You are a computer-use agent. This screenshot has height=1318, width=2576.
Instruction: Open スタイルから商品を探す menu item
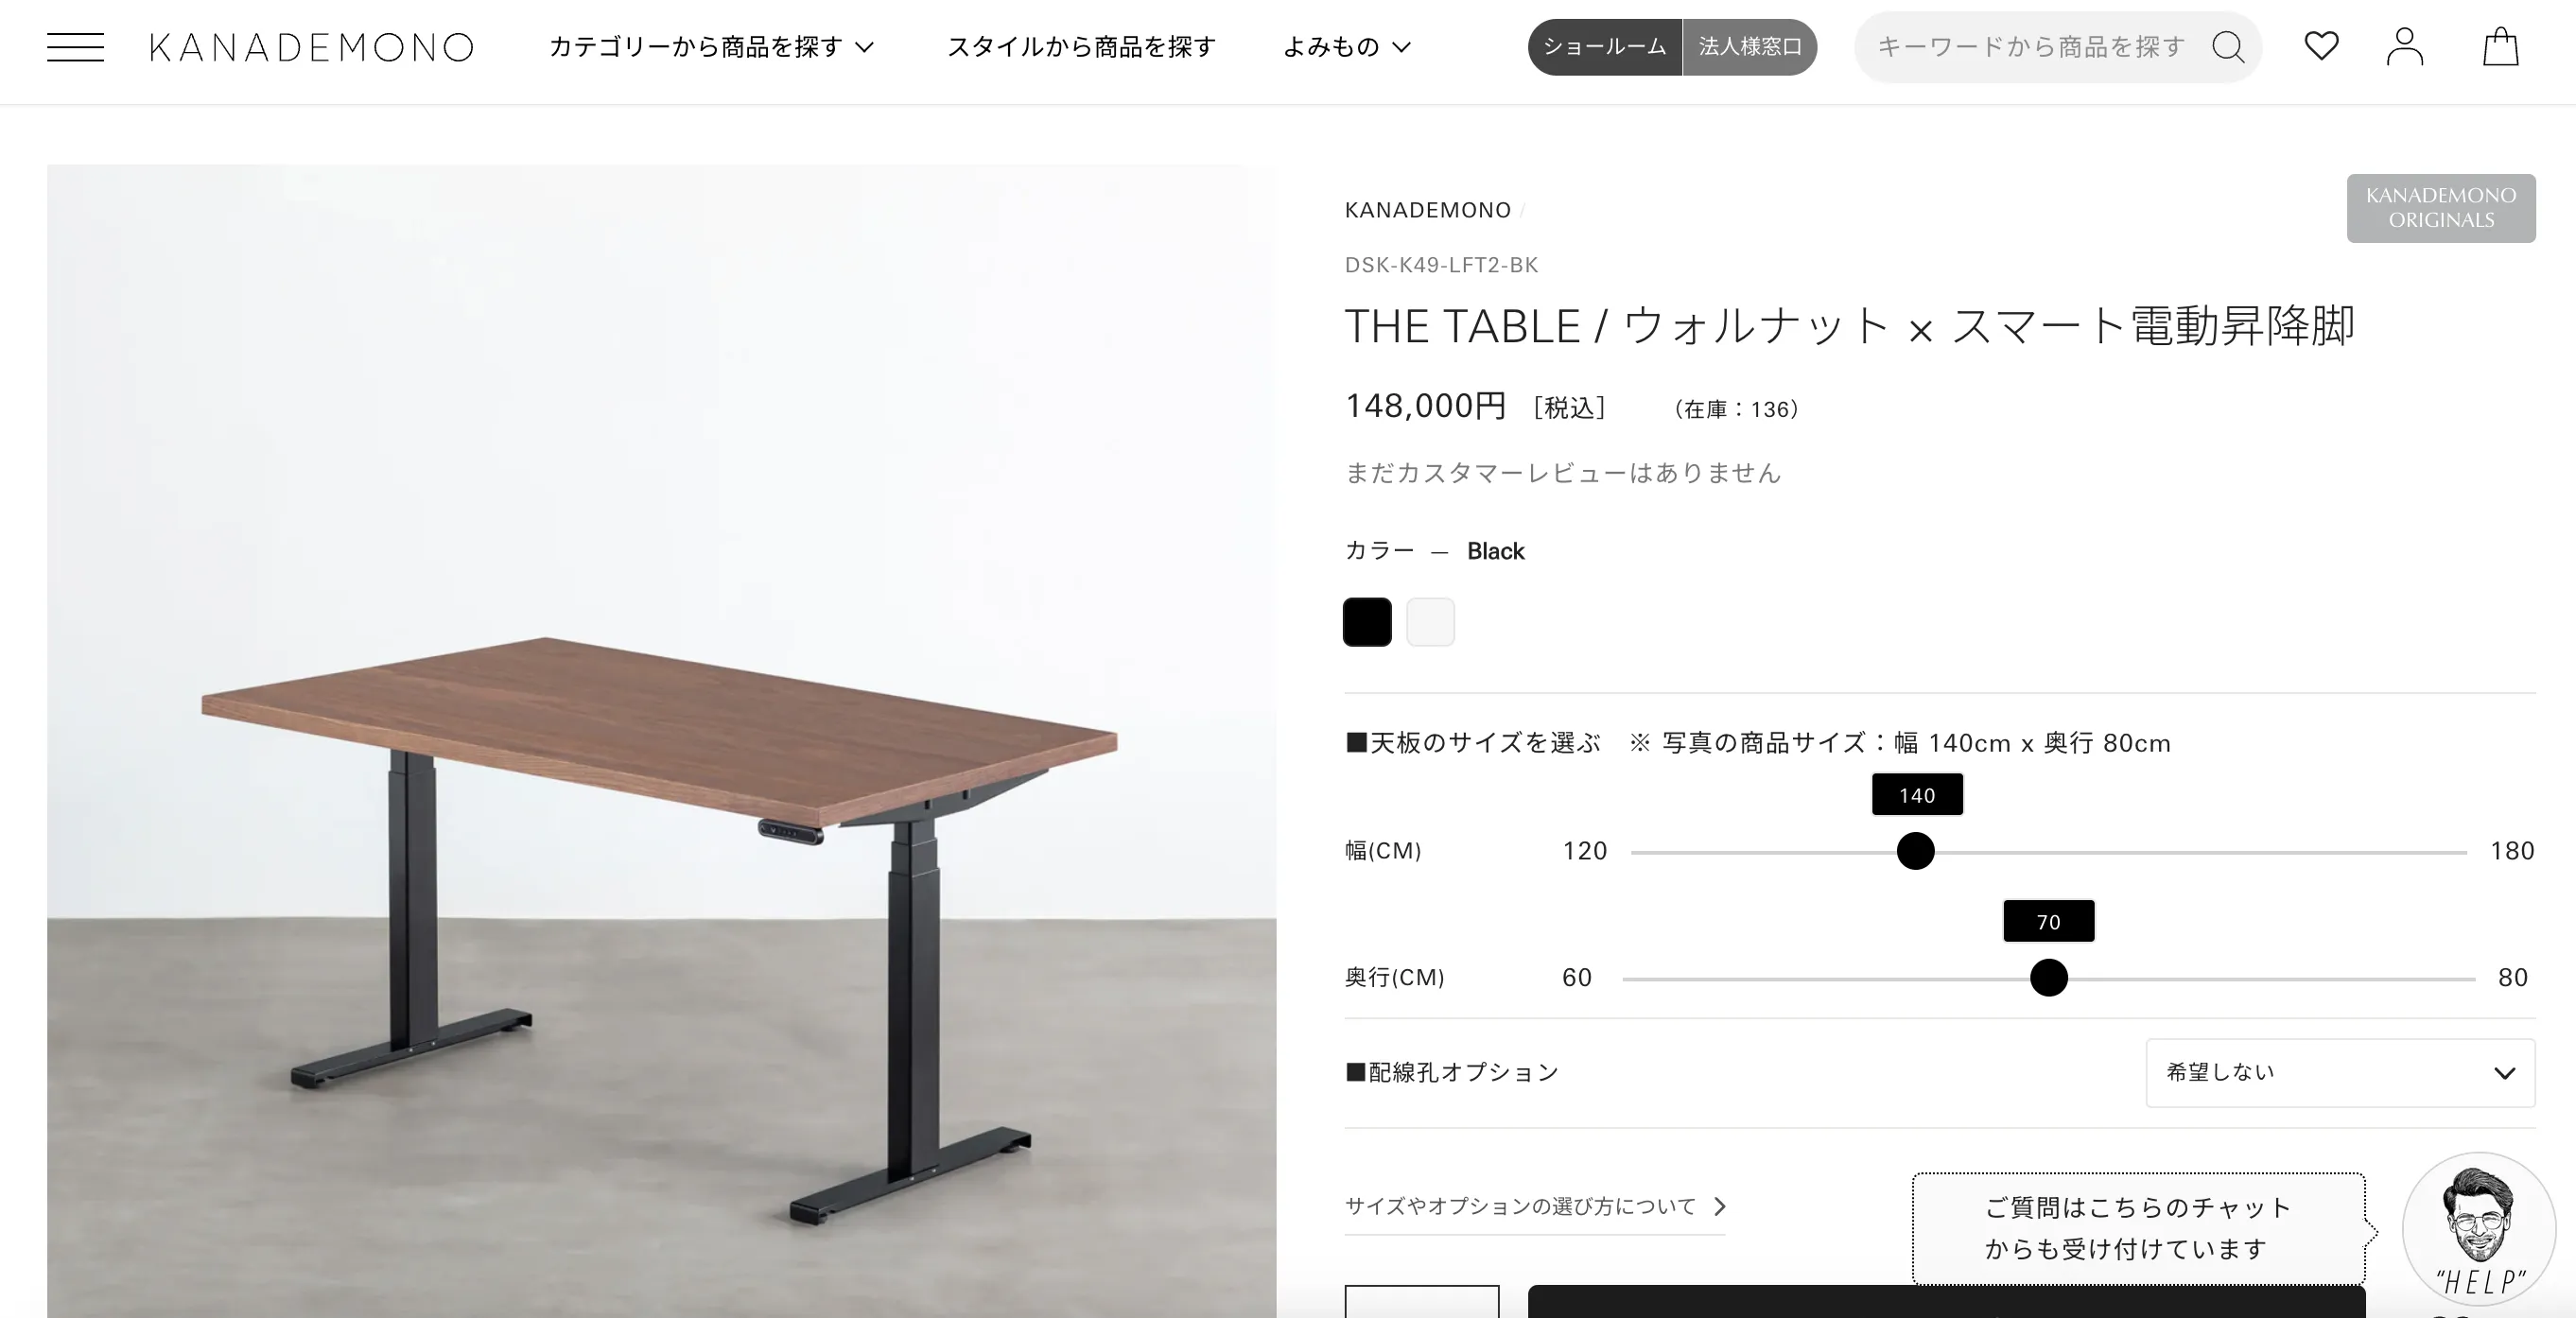[x=1081, y=47]
